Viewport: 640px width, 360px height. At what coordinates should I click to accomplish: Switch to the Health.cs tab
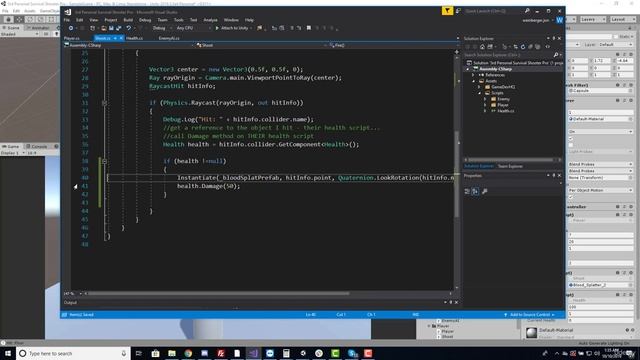click(x=134, y=38)
